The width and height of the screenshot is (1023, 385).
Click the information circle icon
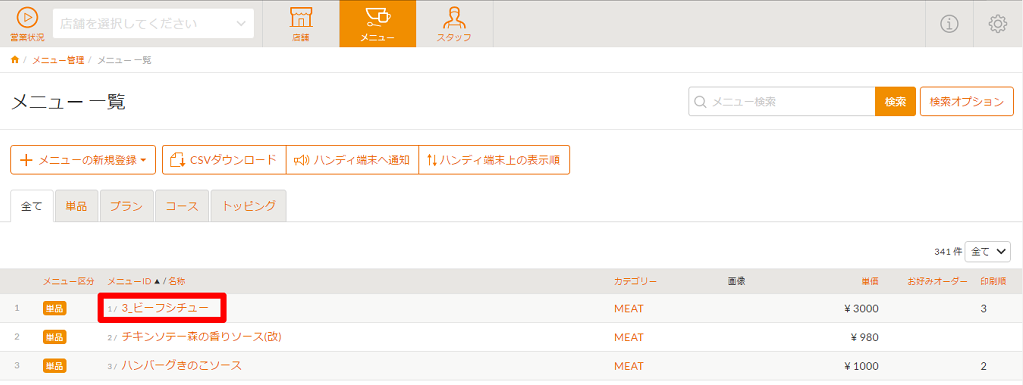click(949, 24)
